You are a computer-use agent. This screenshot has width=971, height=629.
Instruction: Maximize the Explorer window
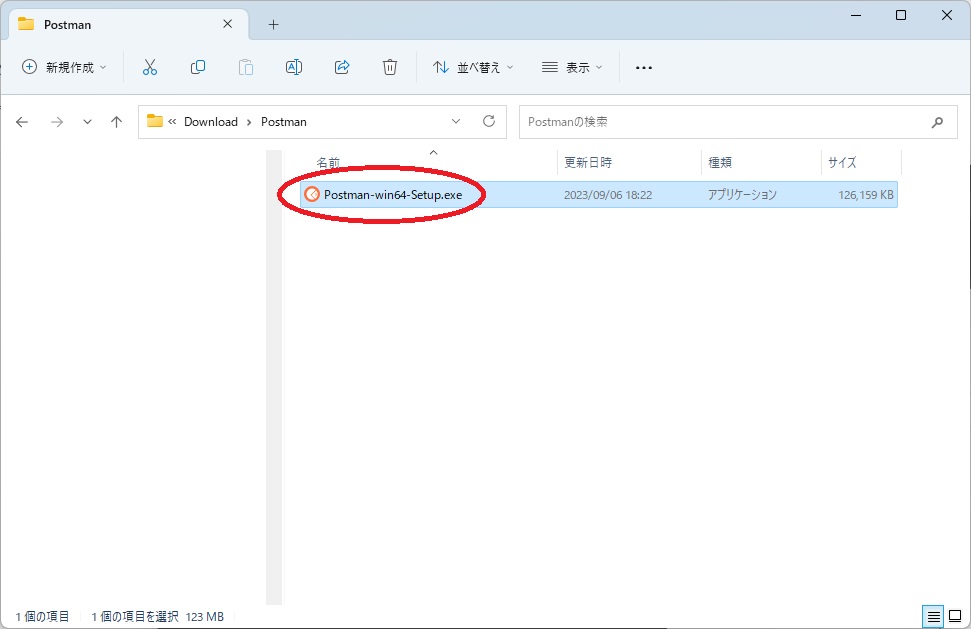[901, 15]
